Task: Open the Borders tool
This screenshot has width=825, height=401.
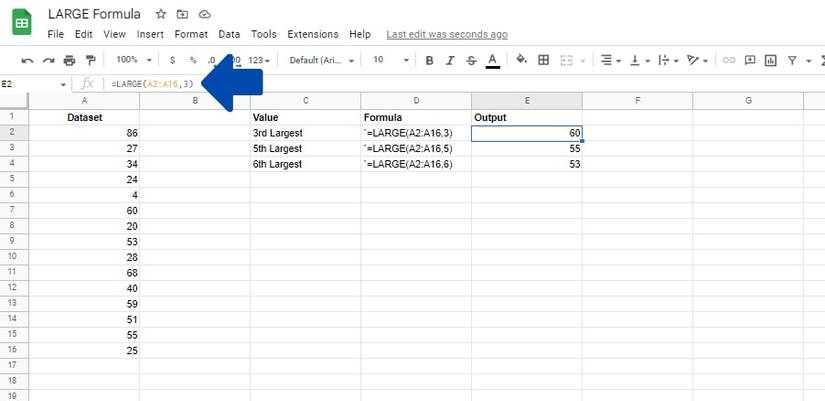Action: tap(544, 60)
